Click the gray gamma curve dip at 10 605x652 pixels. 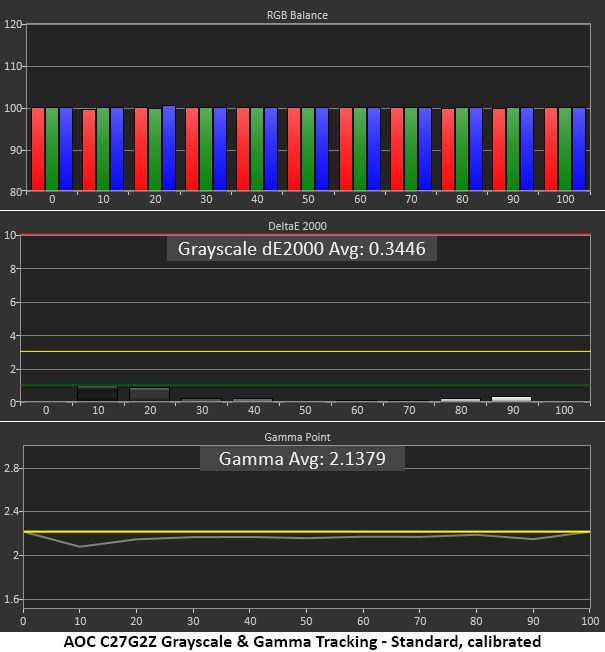coord(80,546)
